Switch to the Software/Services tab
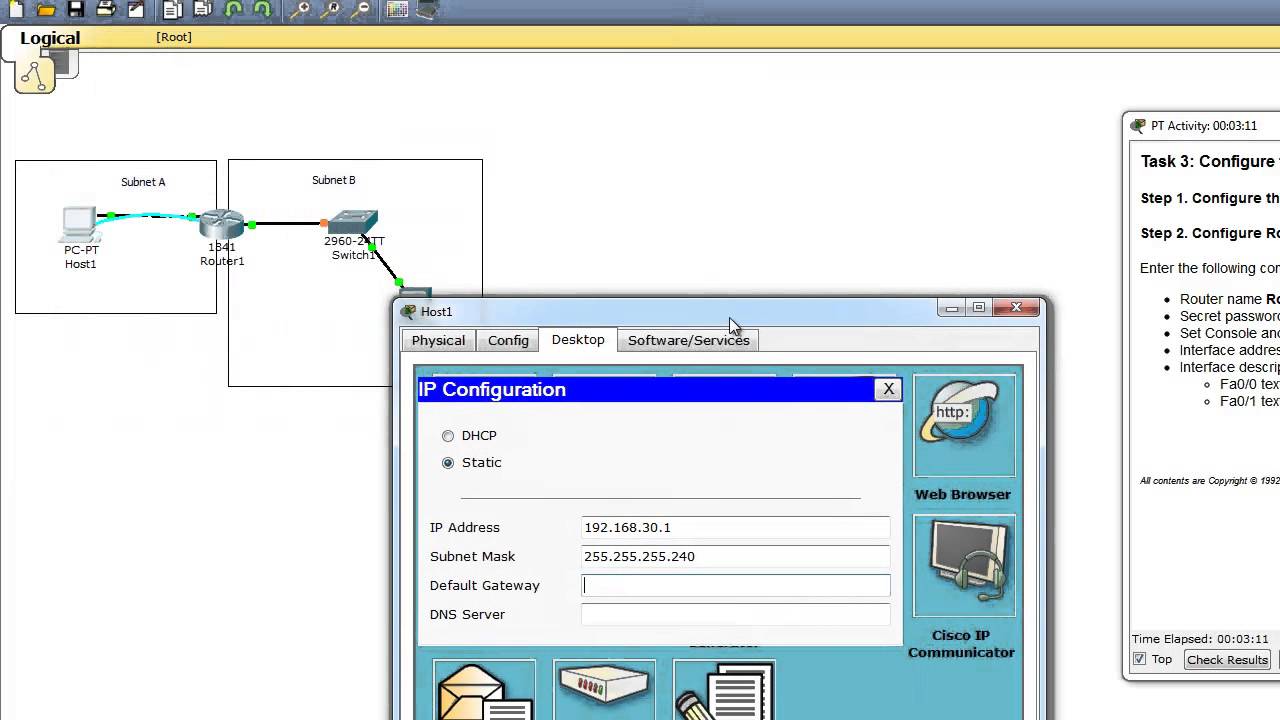 point(688,340)
